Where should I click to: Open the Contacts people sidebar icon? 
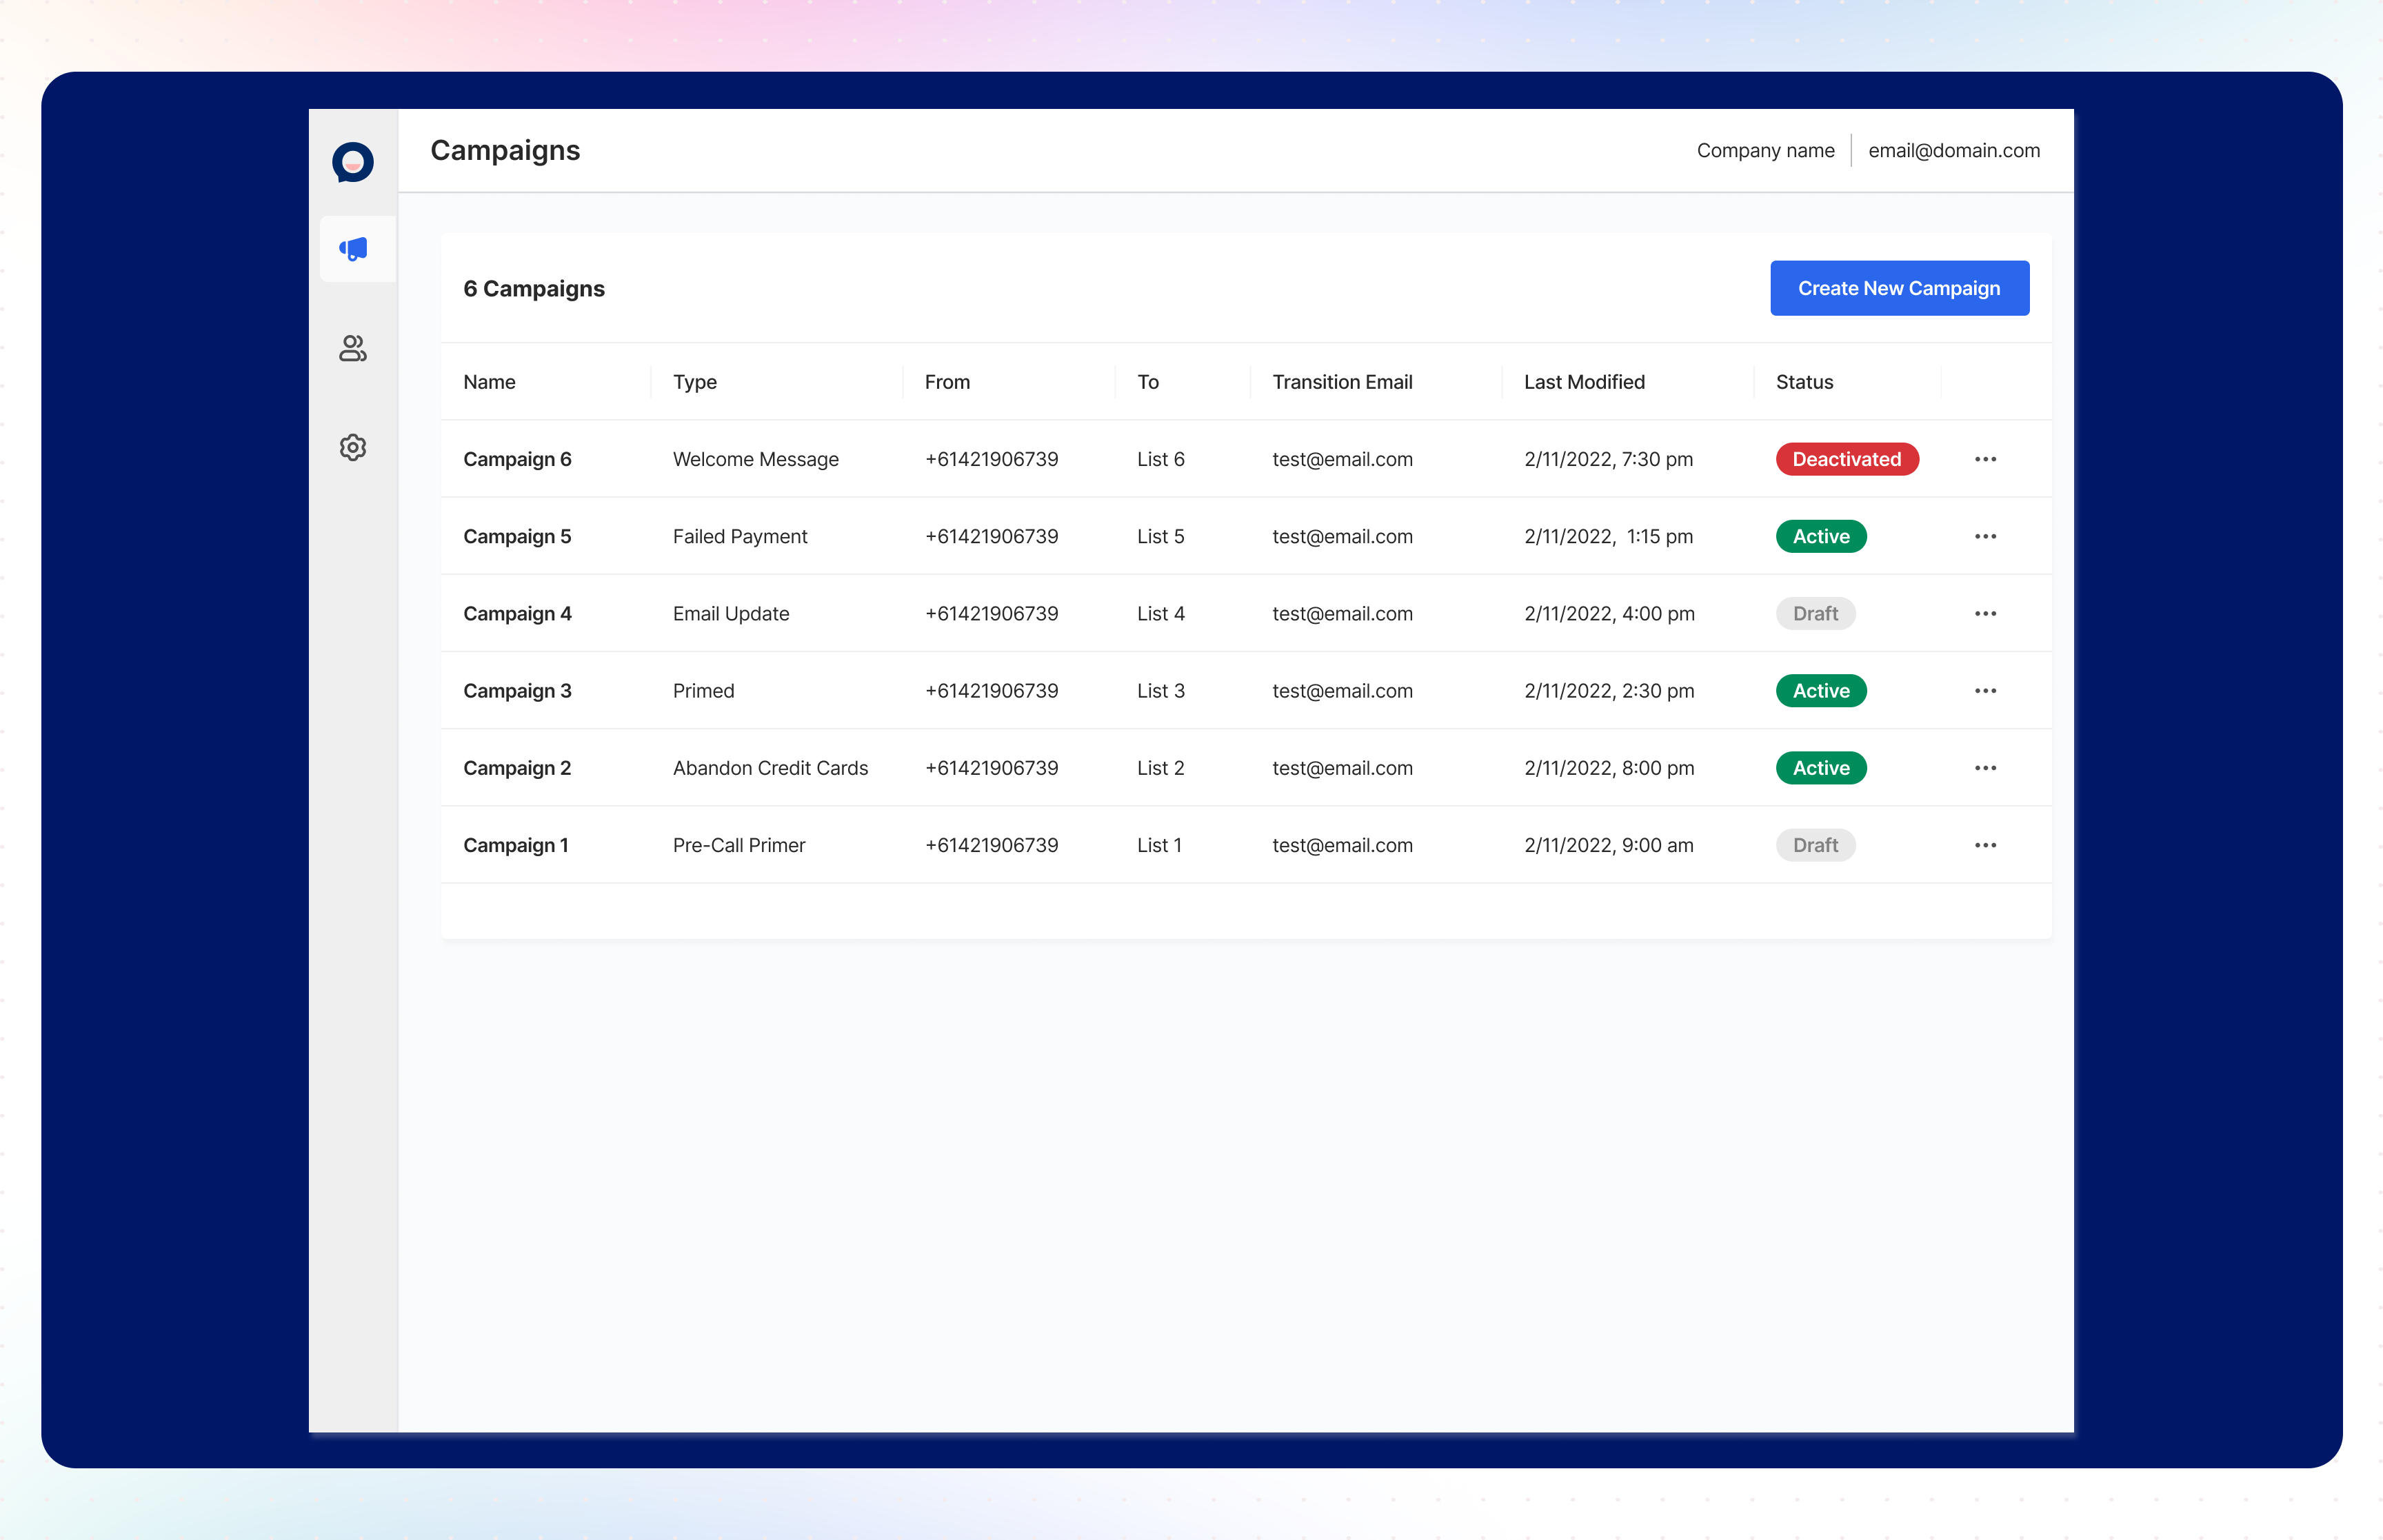click(x=353, y=348)
